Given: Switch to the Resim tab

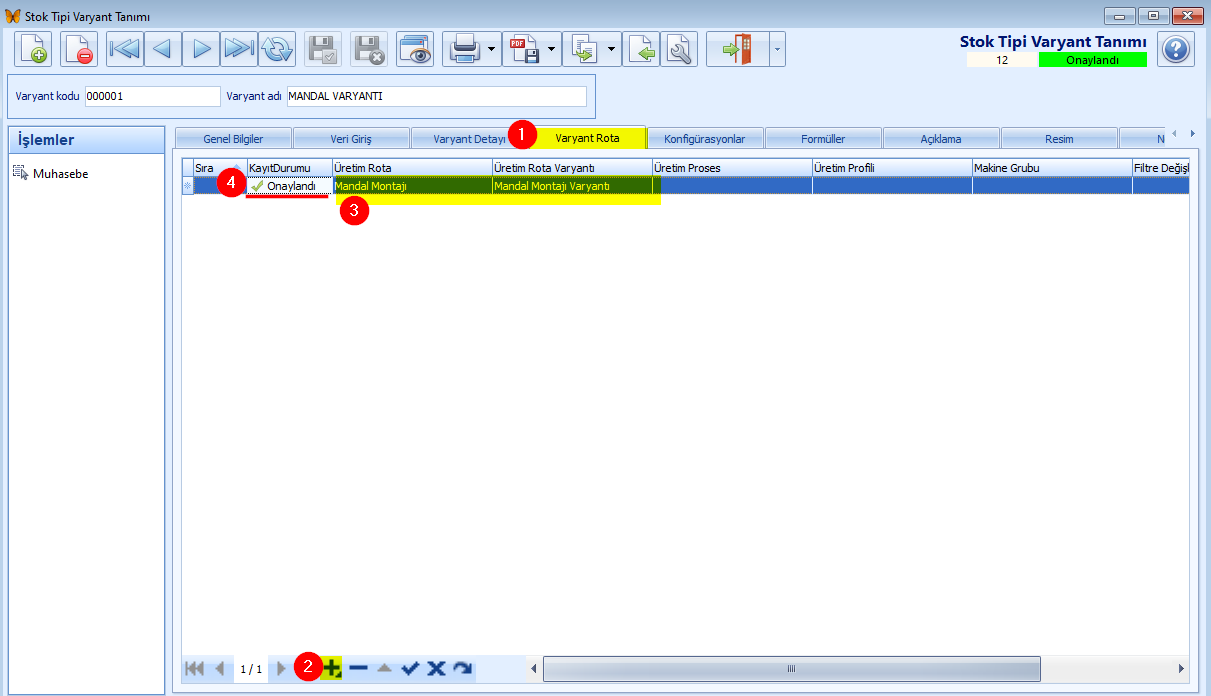Looking at the screenshot, I should tap(1059, 138).
